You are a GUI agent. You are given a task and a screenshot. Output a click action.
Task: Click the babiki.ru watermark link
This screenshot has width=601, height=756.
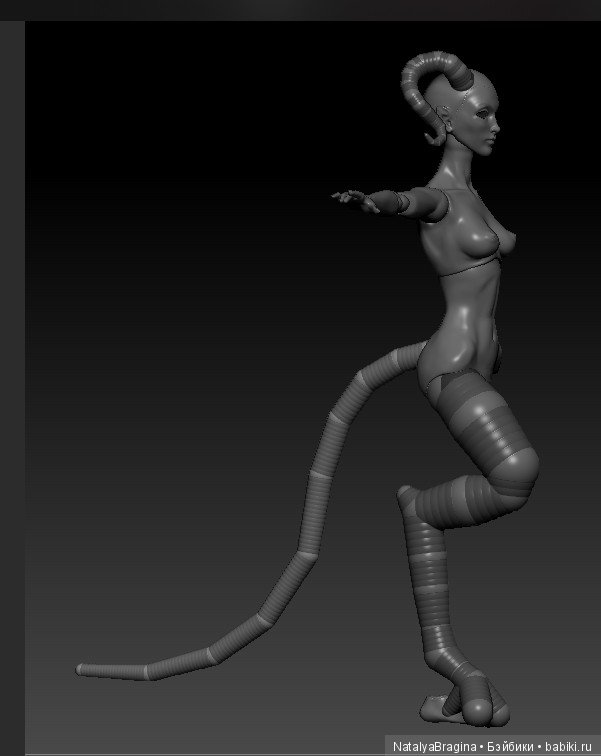tap(570, 747)
